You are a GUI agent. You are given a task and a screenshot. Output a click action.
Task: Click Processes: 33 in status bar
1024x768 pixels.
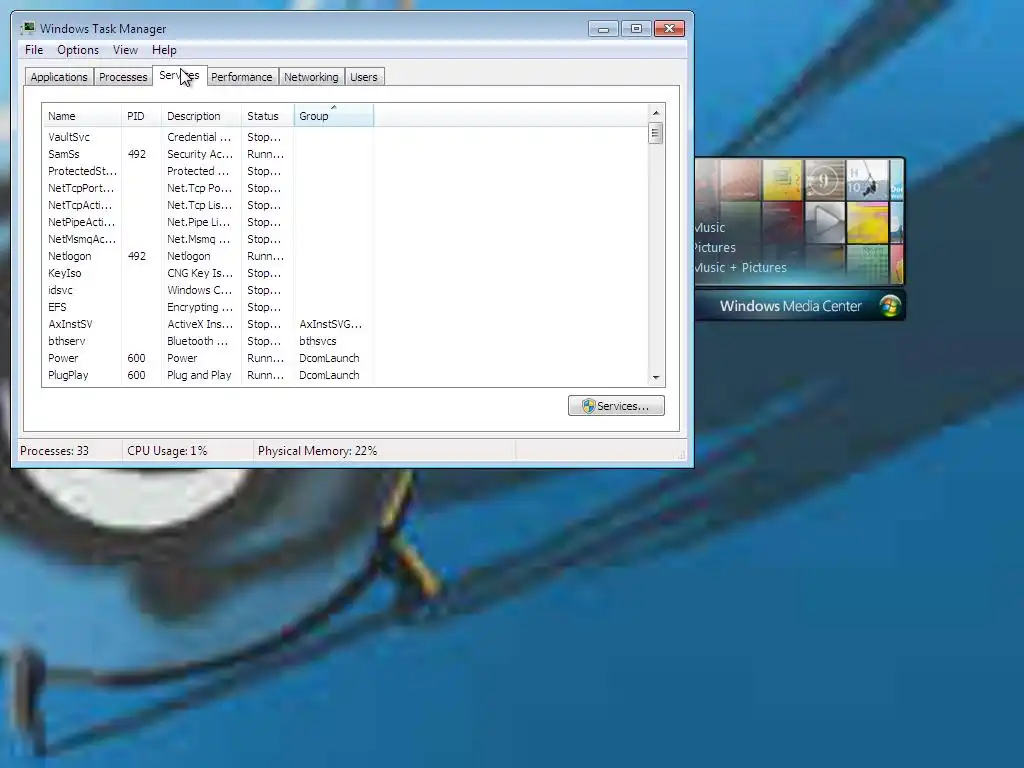pos(54,451)
